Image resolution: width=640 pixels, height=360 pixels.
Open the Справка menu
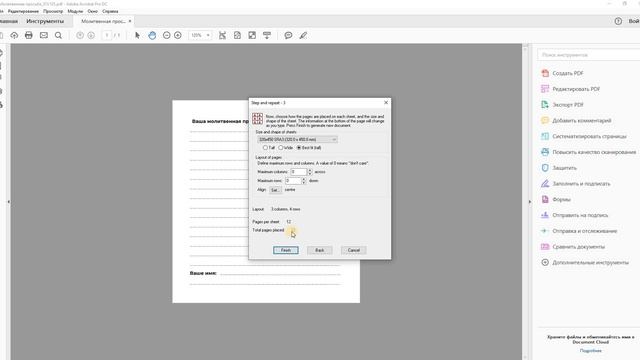[x=110, y=11]
